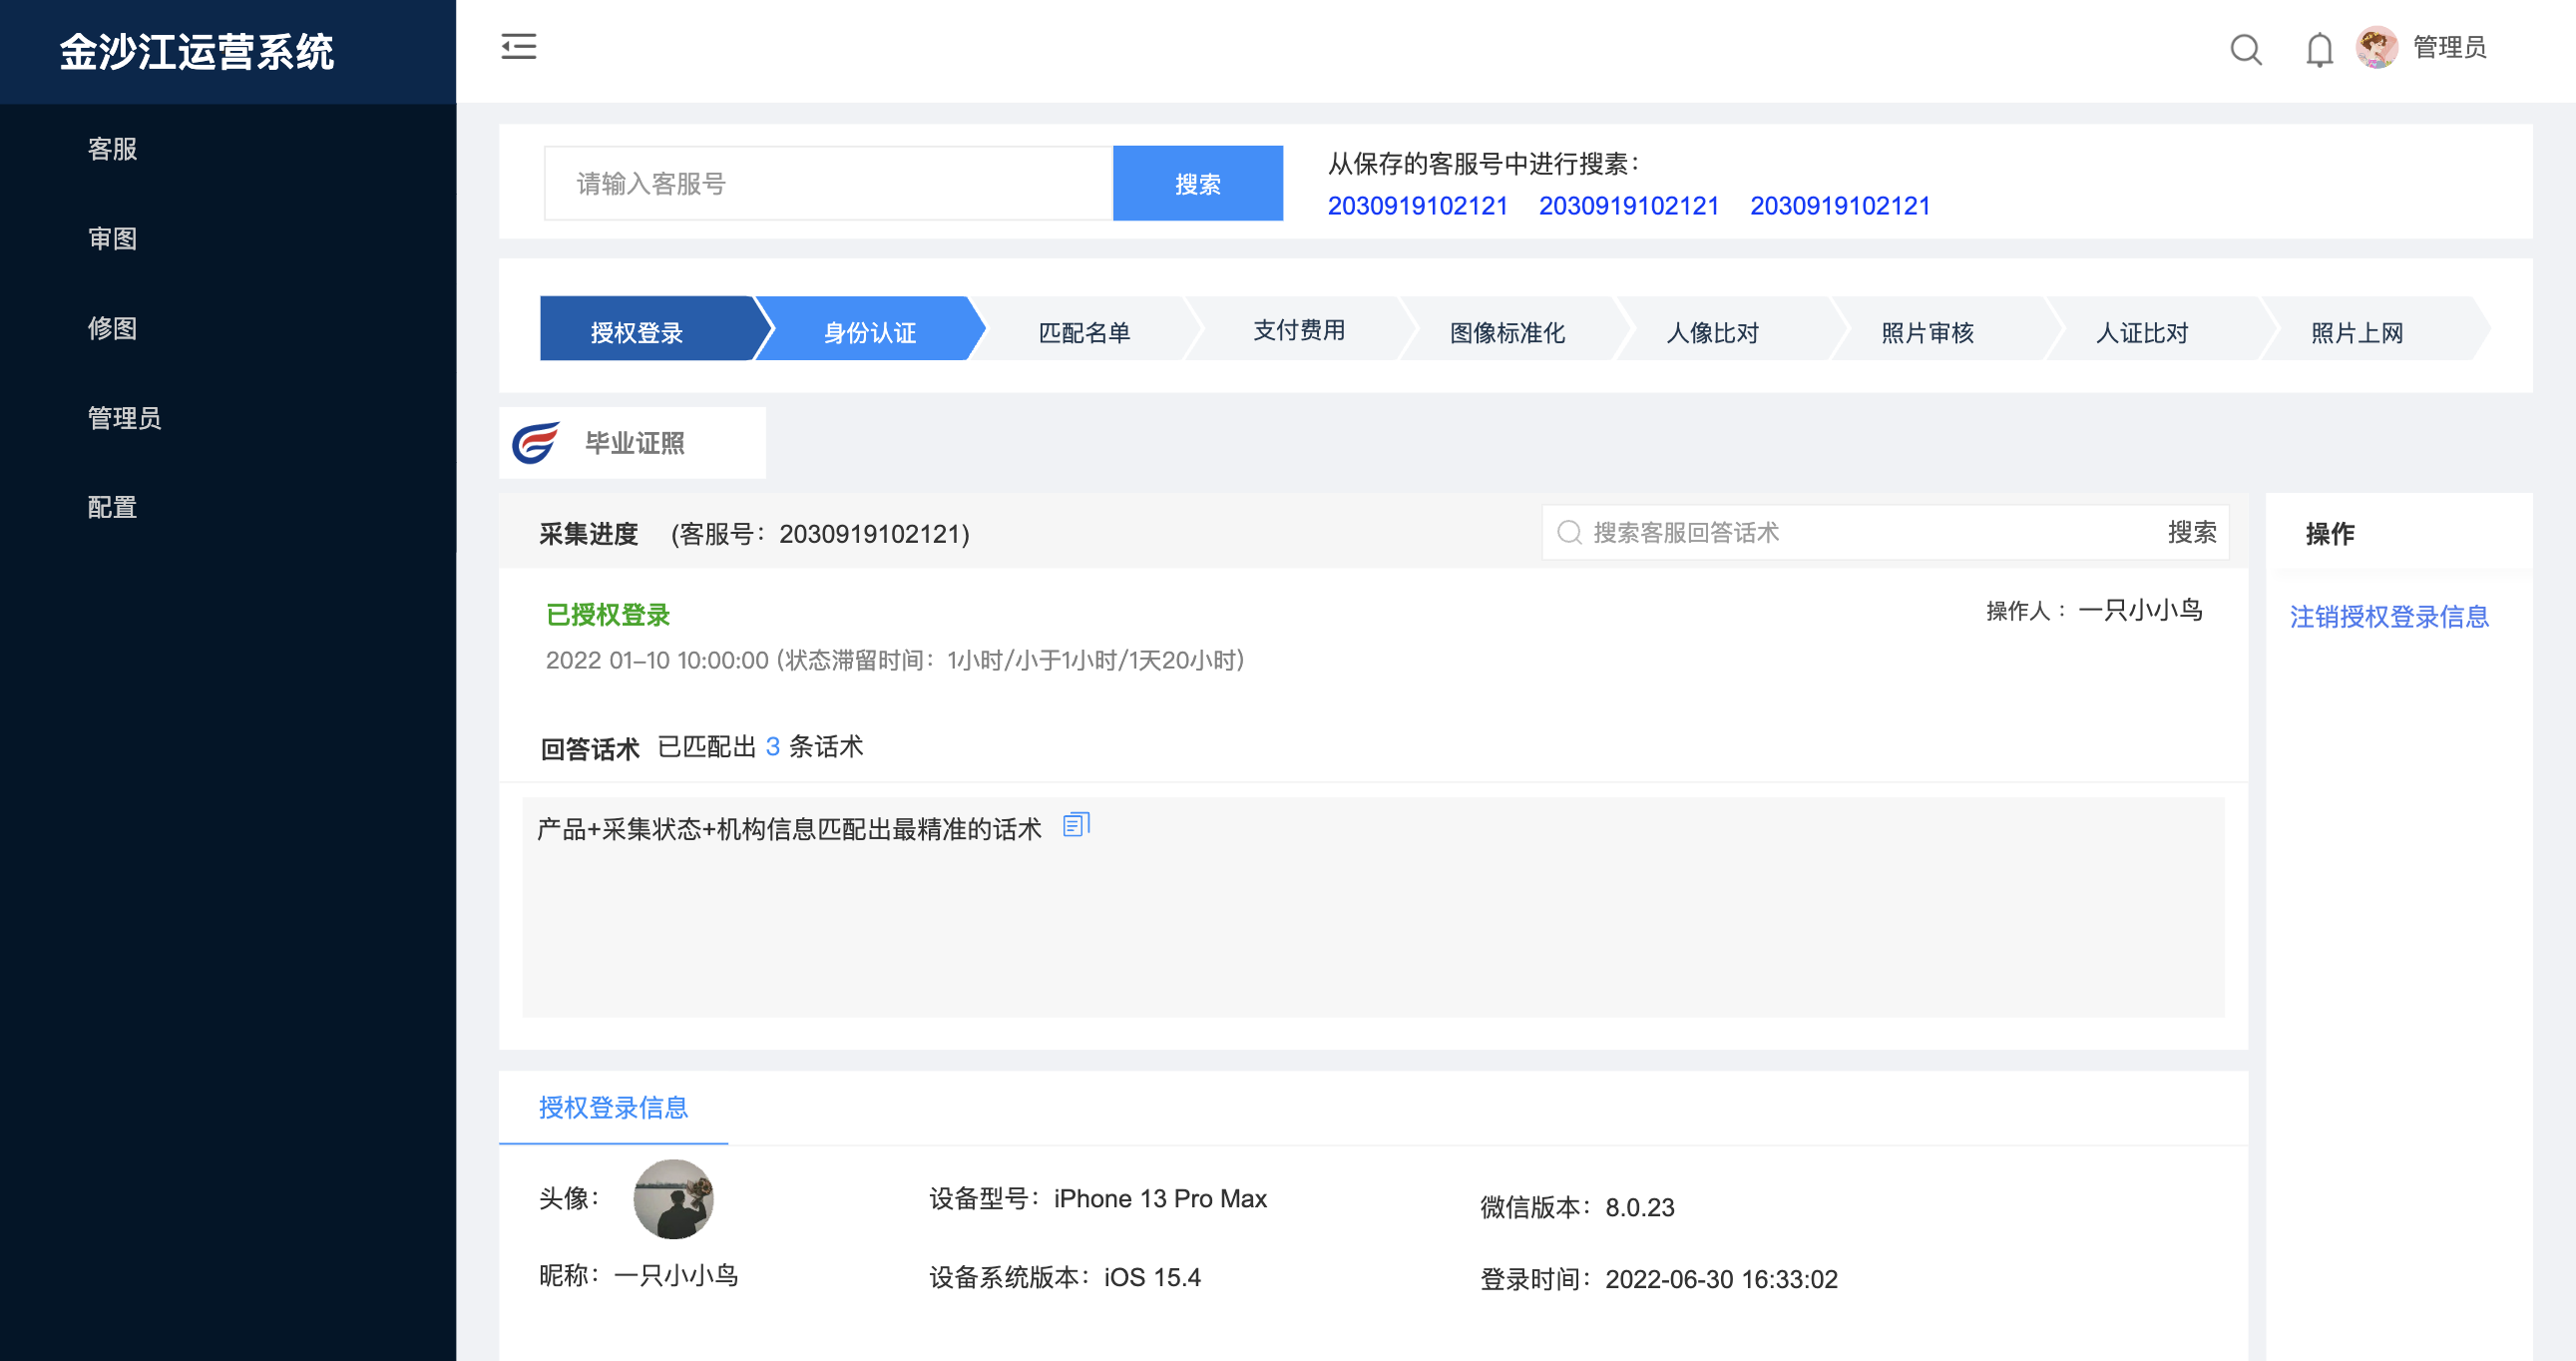Click the admin avatar picture in header
Viewport: 2576px width, 1361px height.
(2377, 47)
